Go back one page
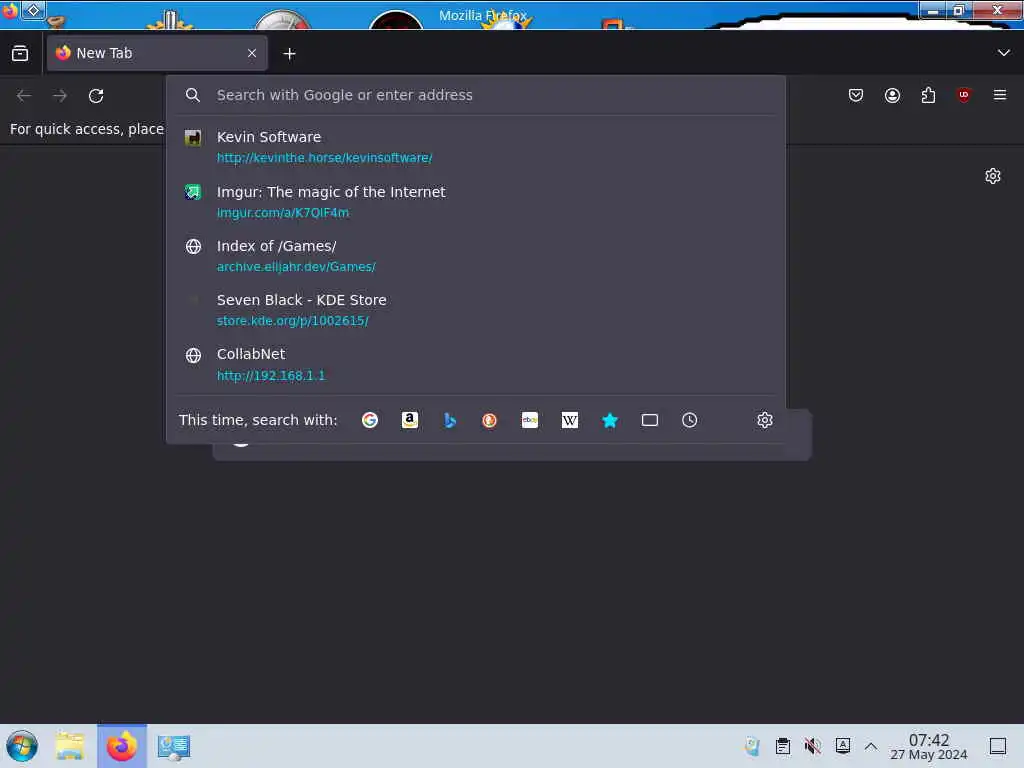The height and width of the screenshot is (768, 1024). 24,96
